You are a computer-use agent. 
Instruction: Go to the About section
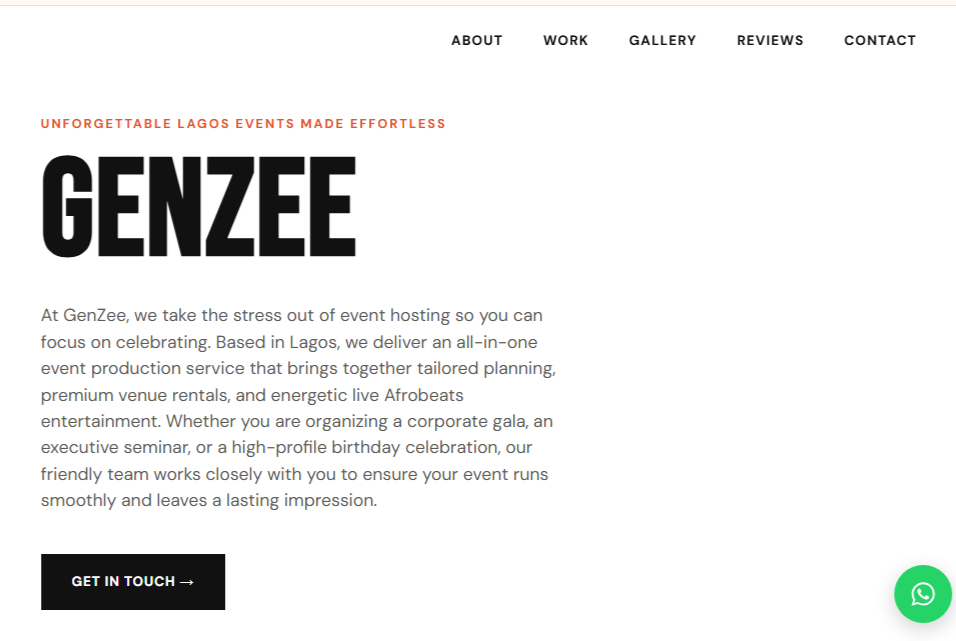pos(477,40)
